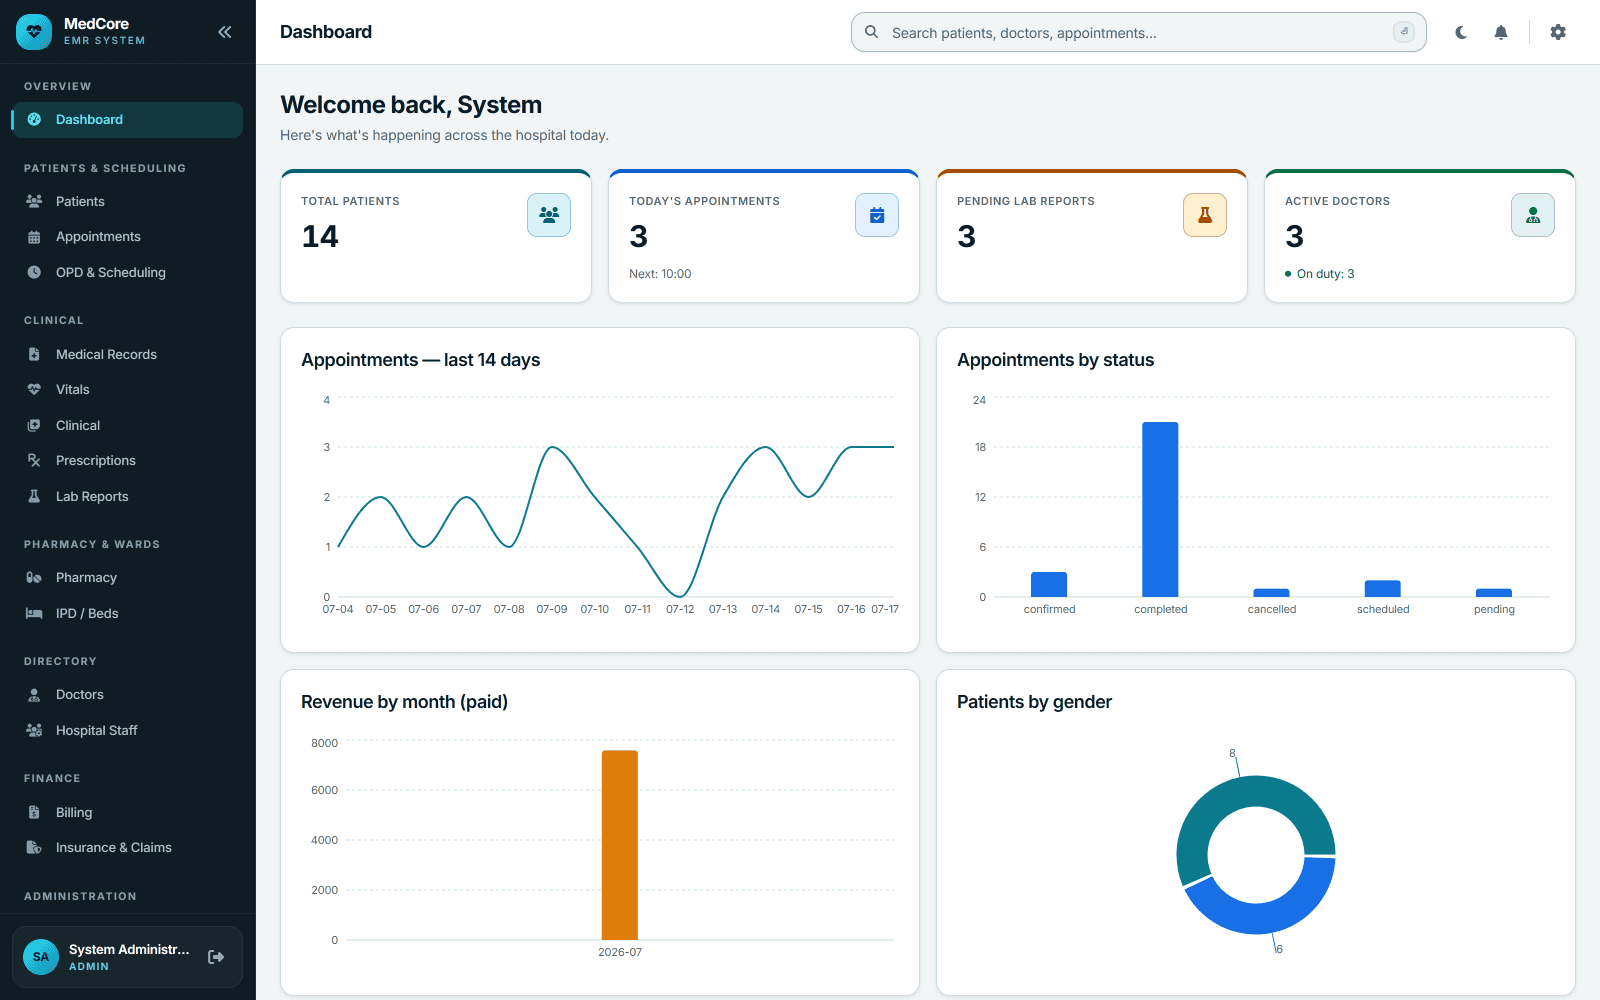Click the Total Patients card people icon

[549, 215]
